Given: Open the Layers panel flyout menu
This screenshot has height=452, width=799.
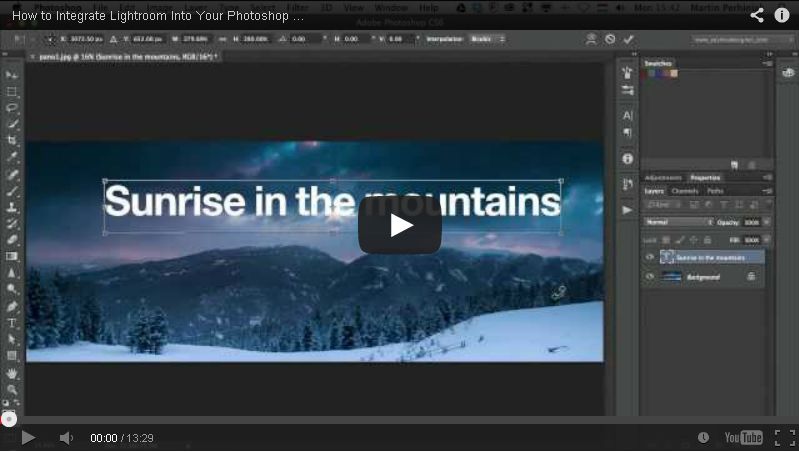Looking at the screenshot, I should [x=768, y=191].
